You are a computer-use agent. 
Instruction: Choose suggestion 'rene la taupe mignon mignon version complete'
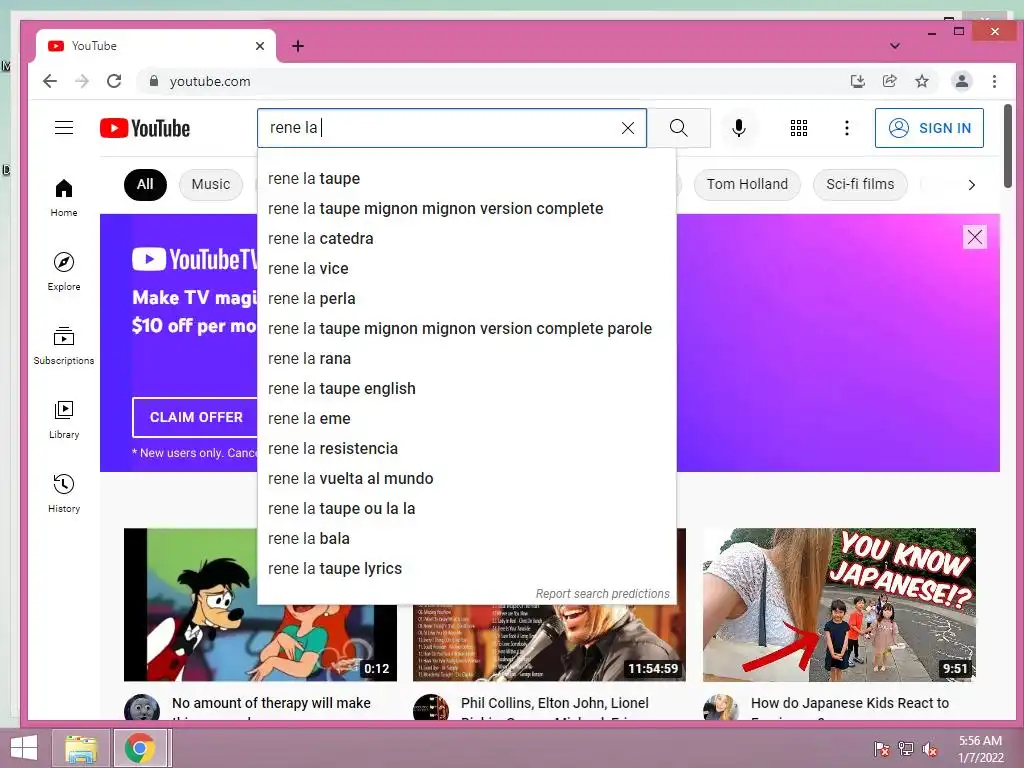point(467,208)
